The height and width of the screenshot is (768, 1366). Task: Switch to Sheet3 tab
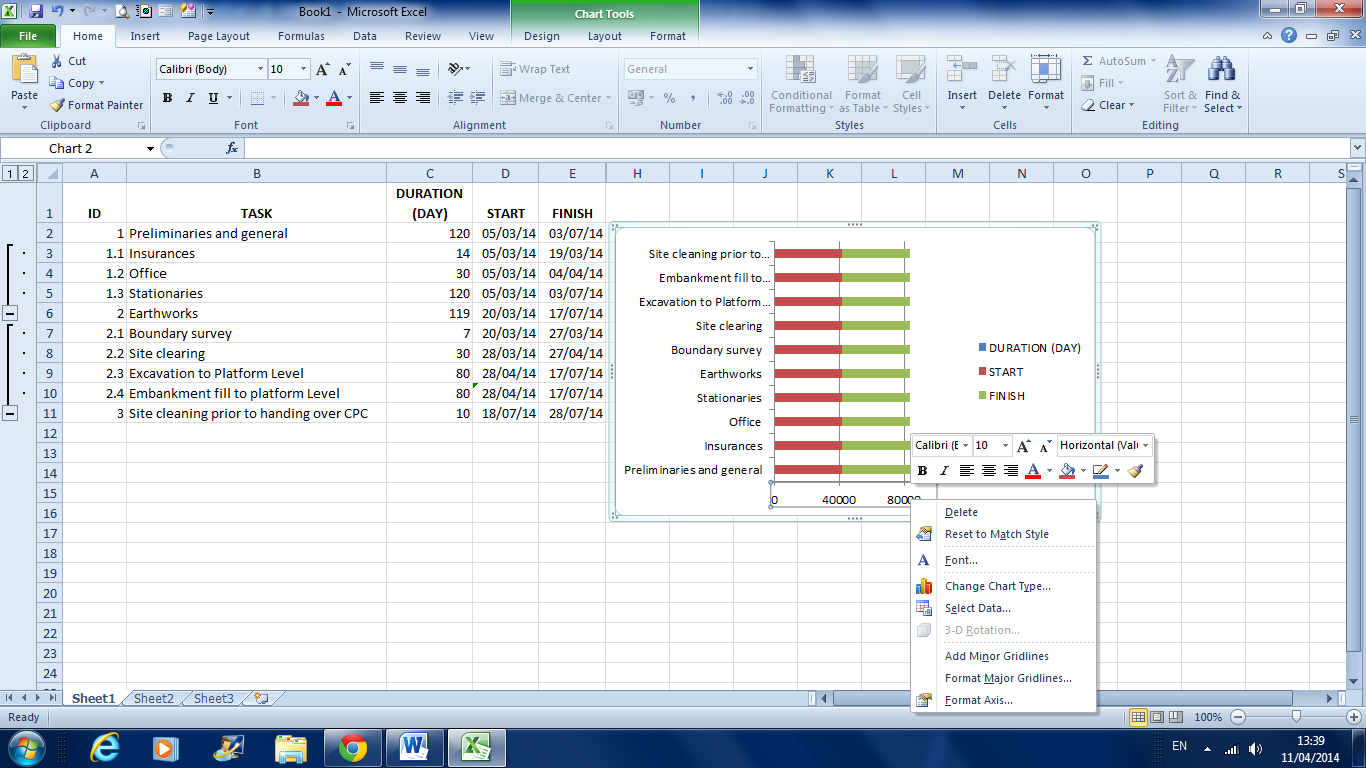pyautogui.click(x=214, y=699)
